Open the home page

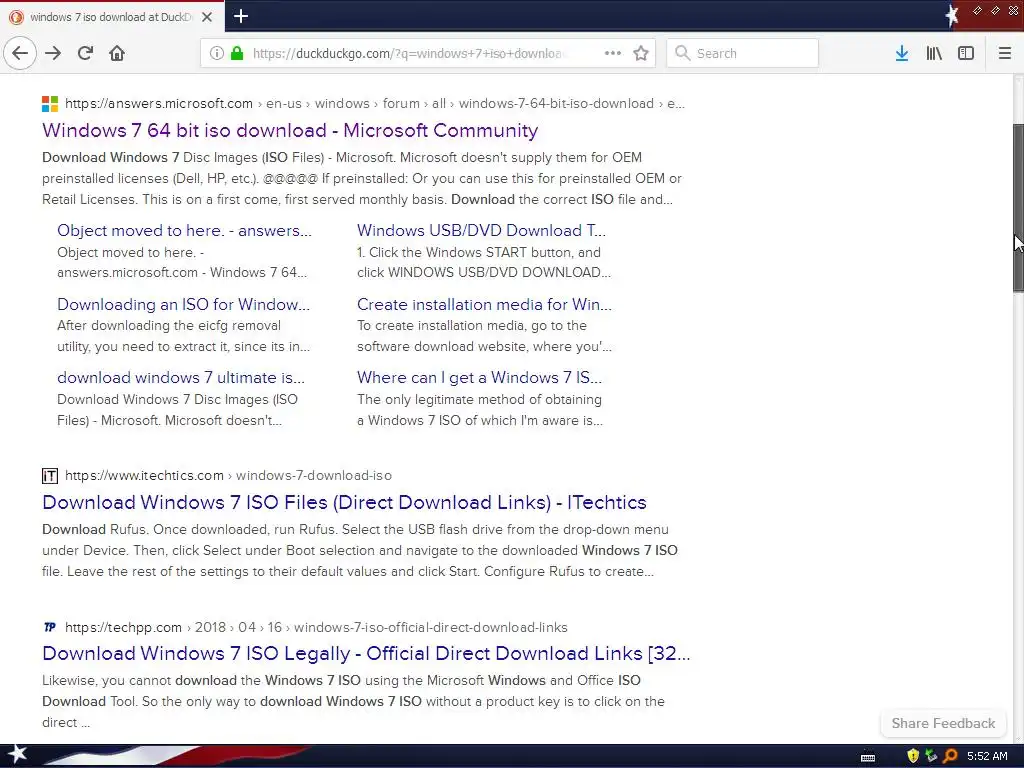(x=117, y=53)
